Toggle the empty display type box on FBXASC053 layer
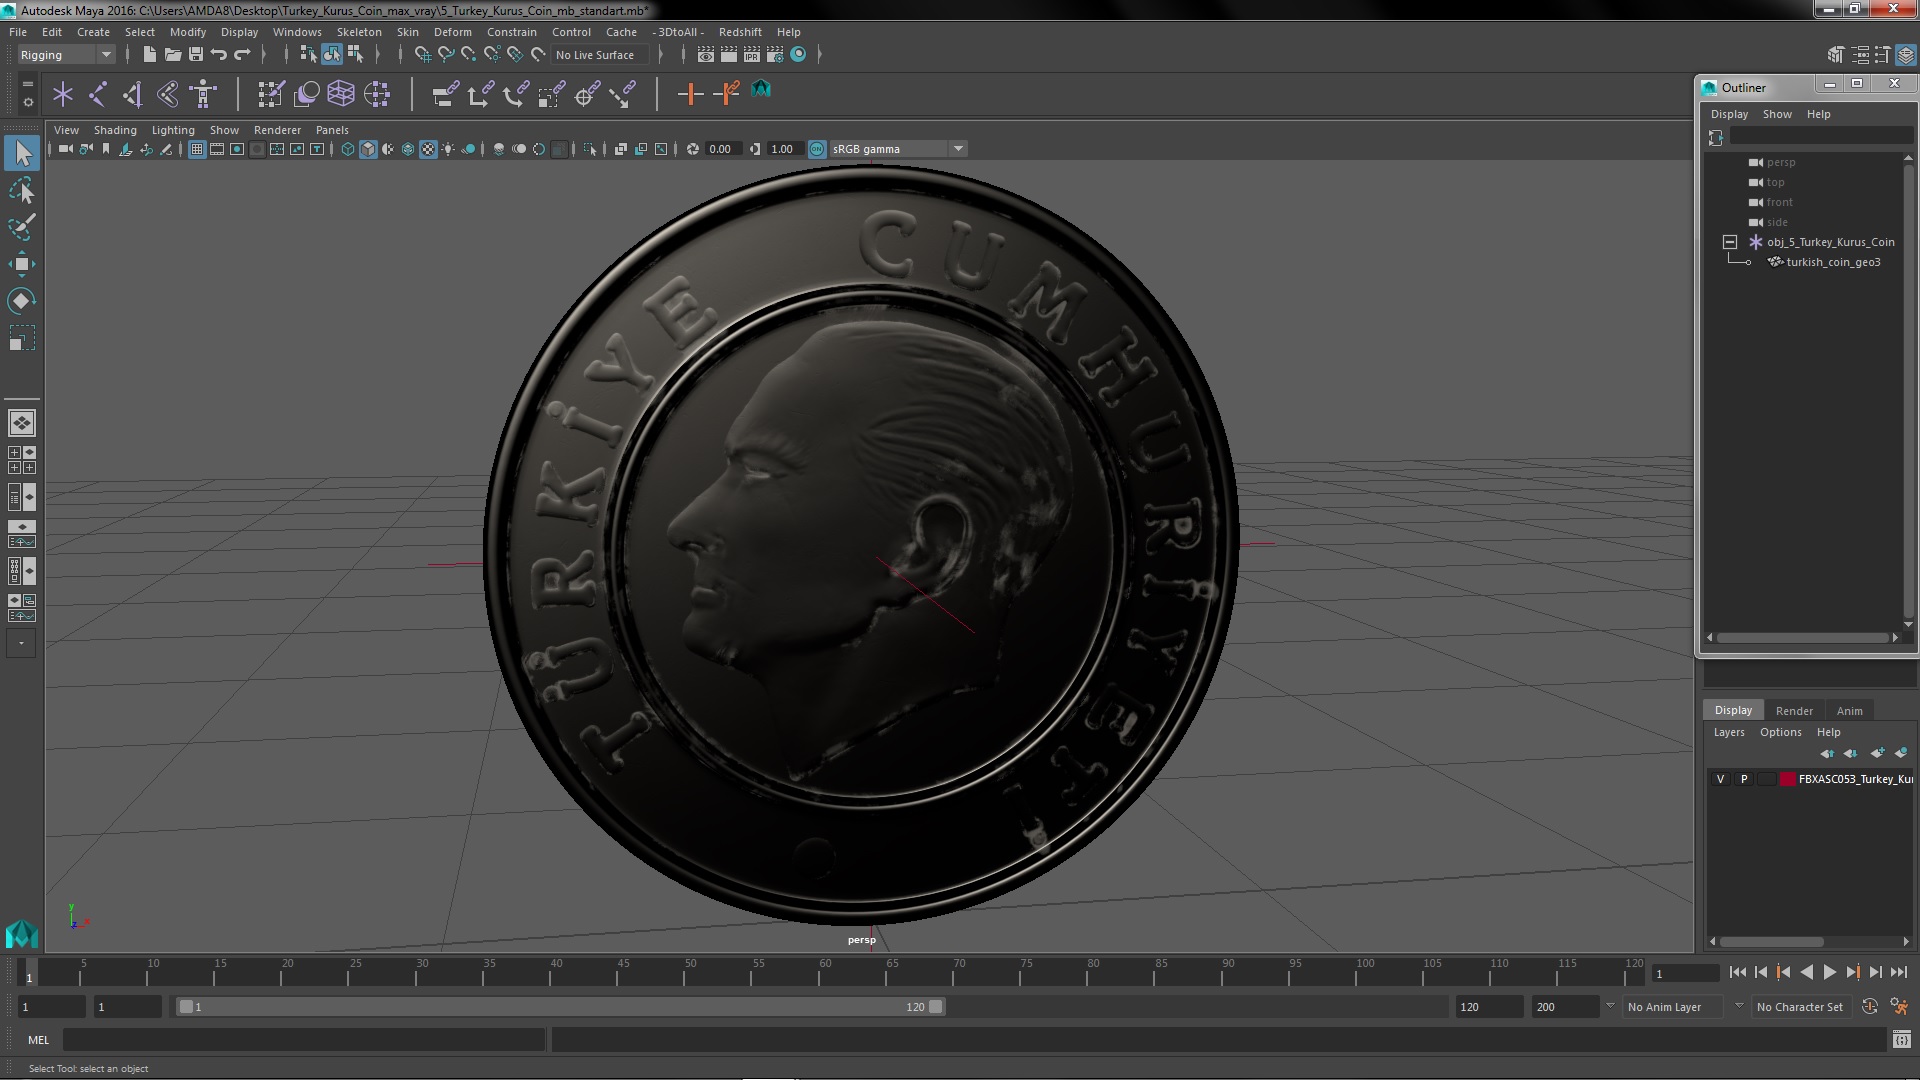Viewport: 1920px width, 1080px height. (1767, 779)
